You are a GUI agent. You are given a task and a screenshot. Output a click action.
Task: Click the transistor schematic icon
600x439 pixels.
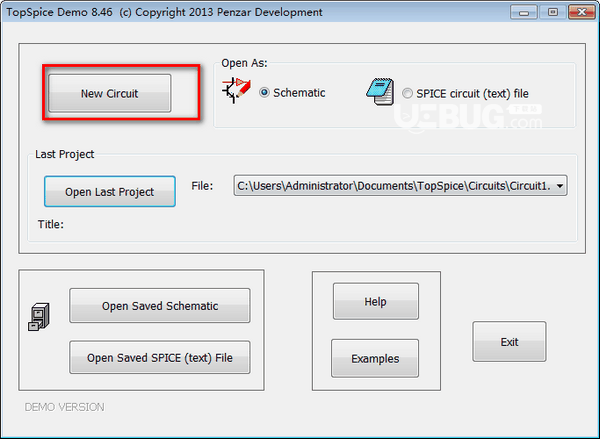(x=236, y=90)
